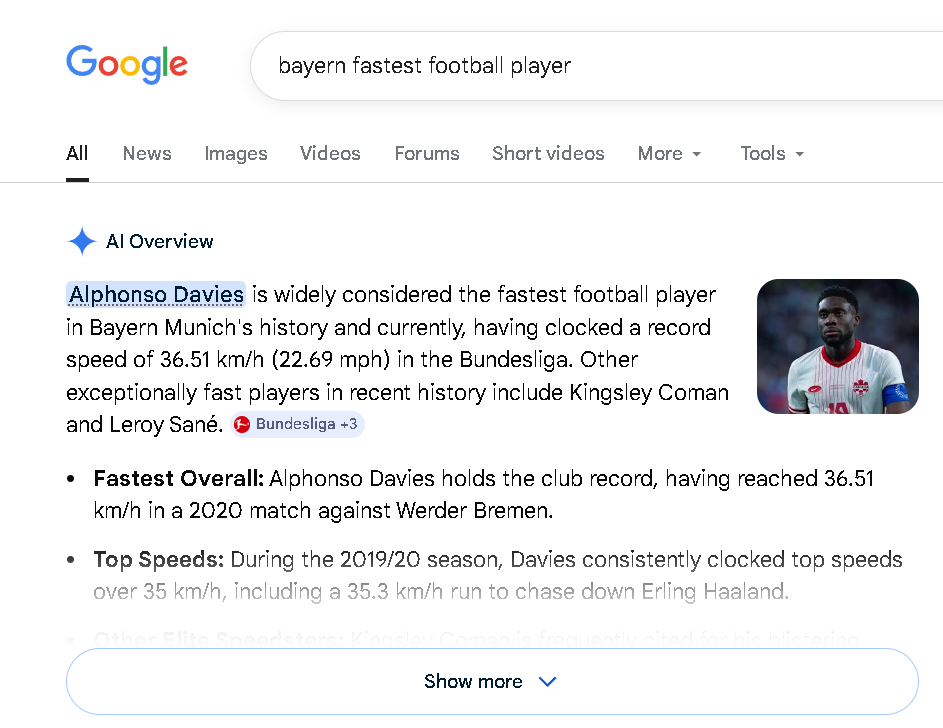
Task: Click the search box with the Bayern query
Action: click(x=600, y=66)
